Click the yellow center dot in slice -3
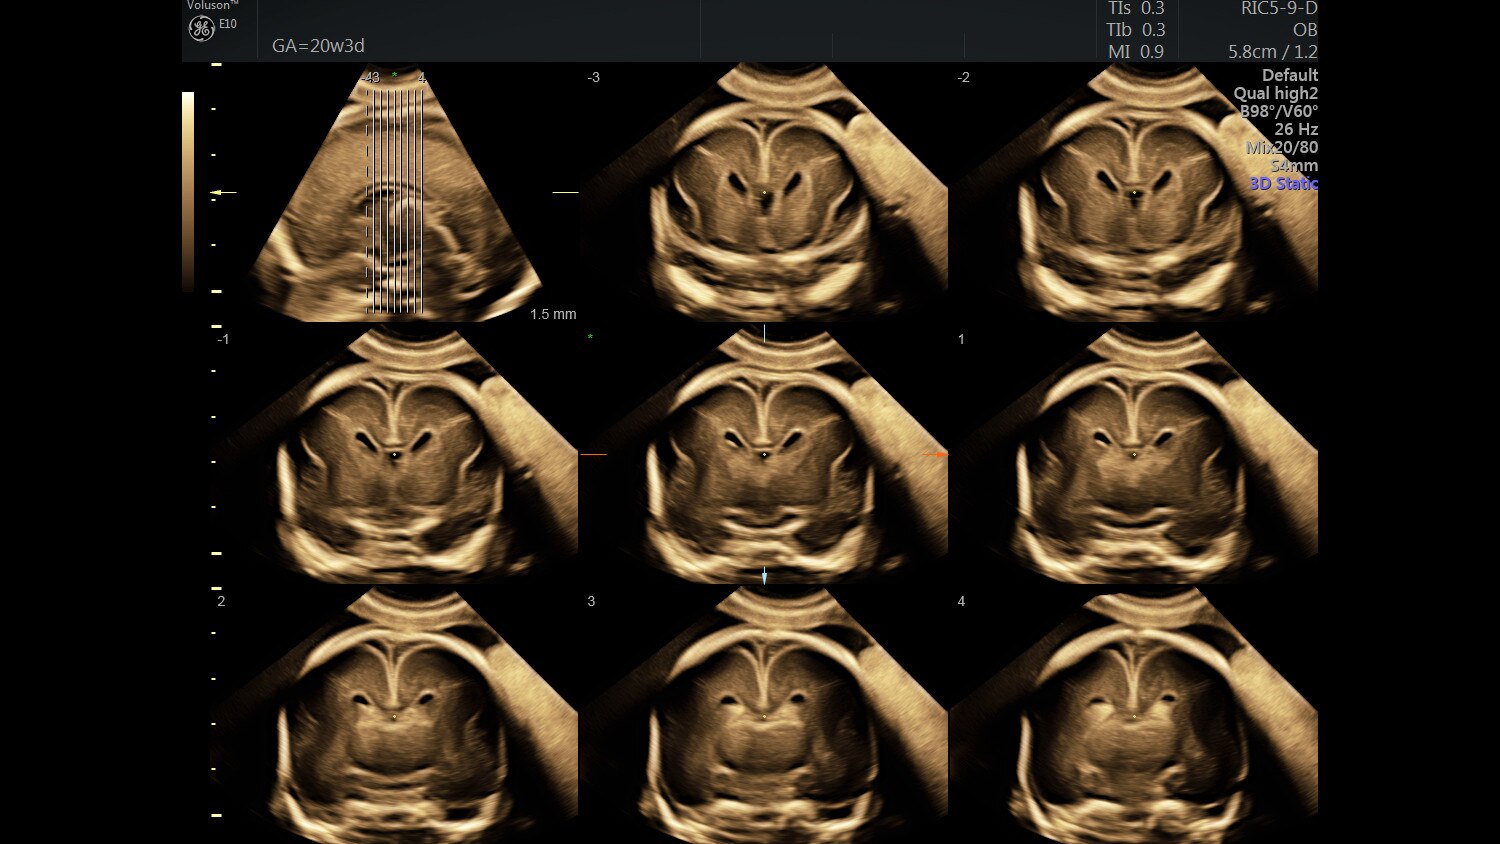The width and height of the screenshot is (1500, 844). [x=765, y=193]
